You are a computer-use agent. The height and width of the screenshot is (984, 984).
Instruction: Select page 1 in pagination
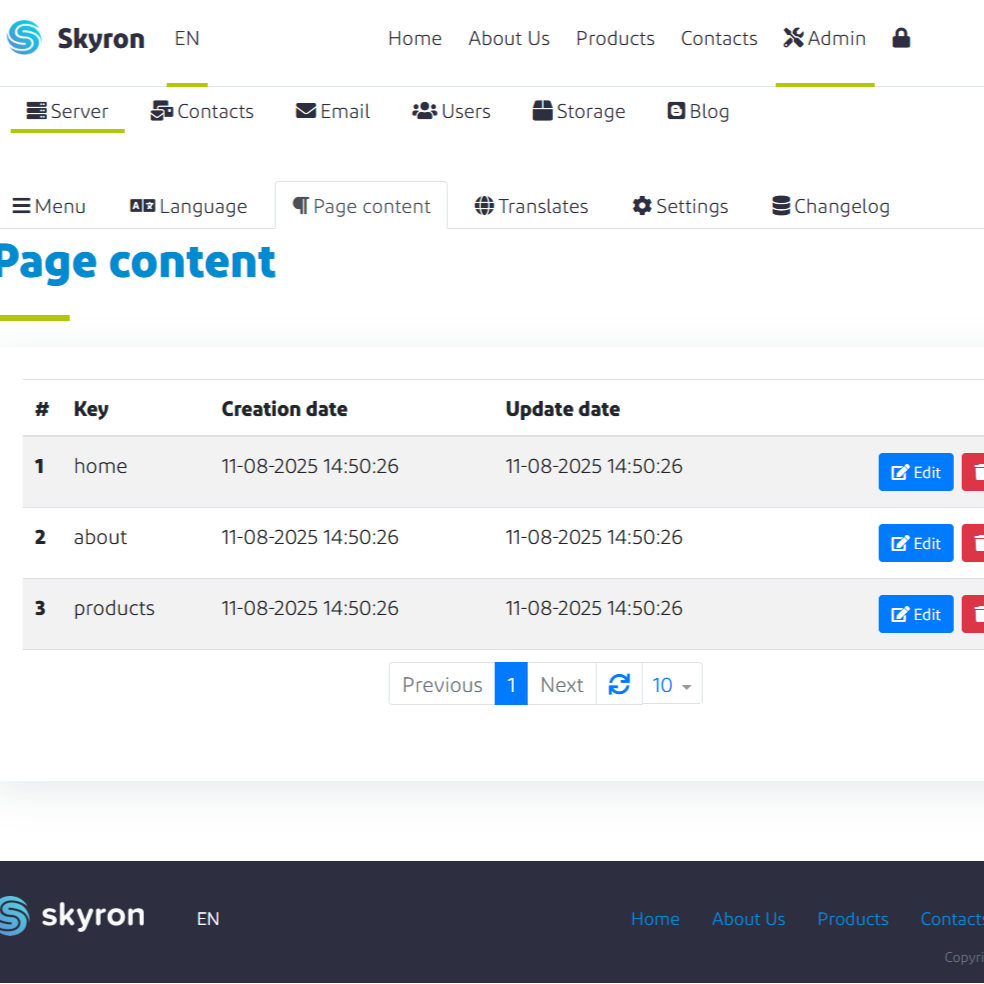[511, 683]
